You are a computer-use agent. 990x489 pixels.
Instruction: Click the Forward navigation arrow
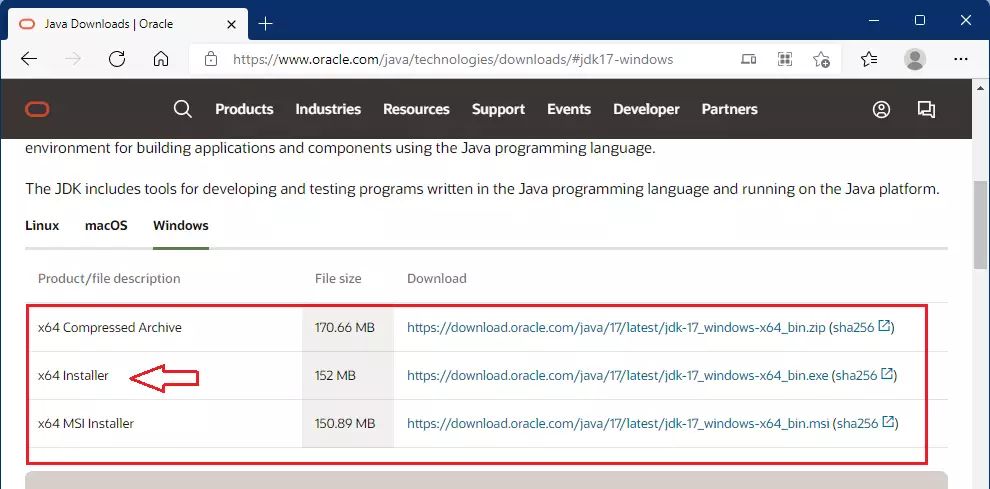point(73,59)
